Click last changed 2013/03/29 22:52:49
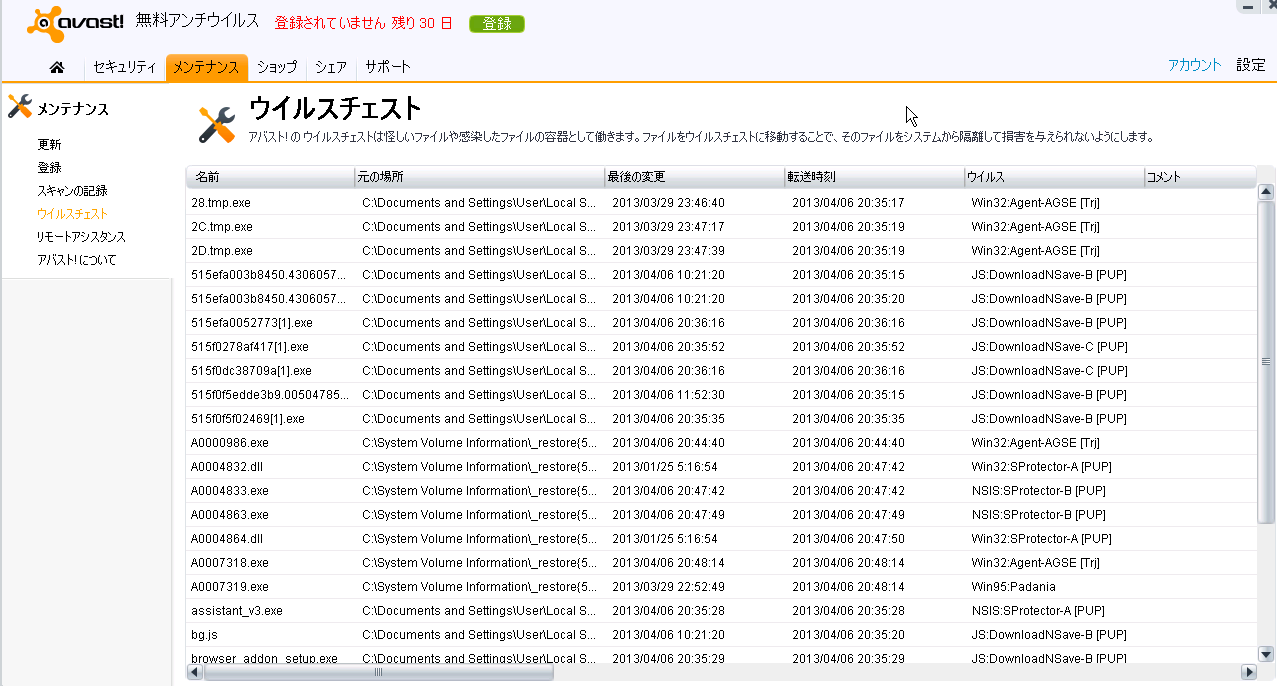 pos(668,587)
